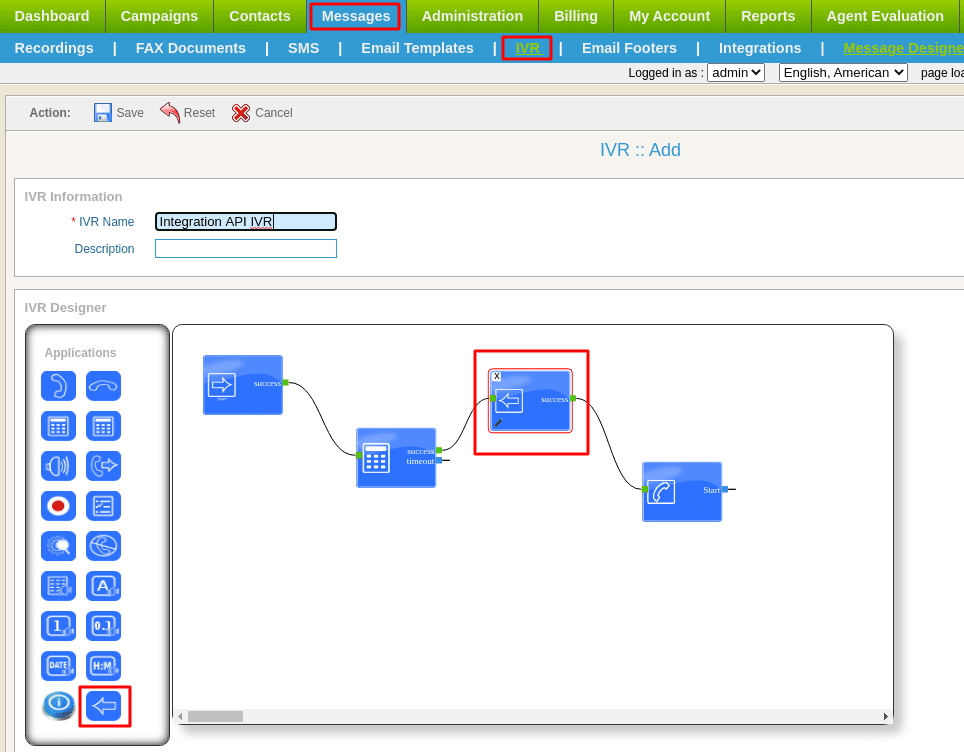Click the Reset red arrow icon
Viewport: 964px width, 752px height.
click(170, 113)
